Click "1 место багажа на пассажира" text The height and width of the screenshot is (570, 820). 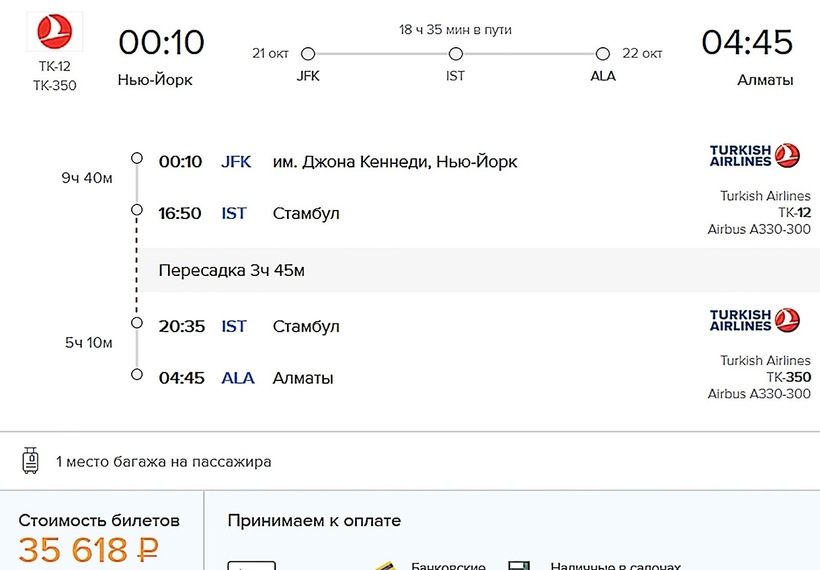[x=163, y=462]
